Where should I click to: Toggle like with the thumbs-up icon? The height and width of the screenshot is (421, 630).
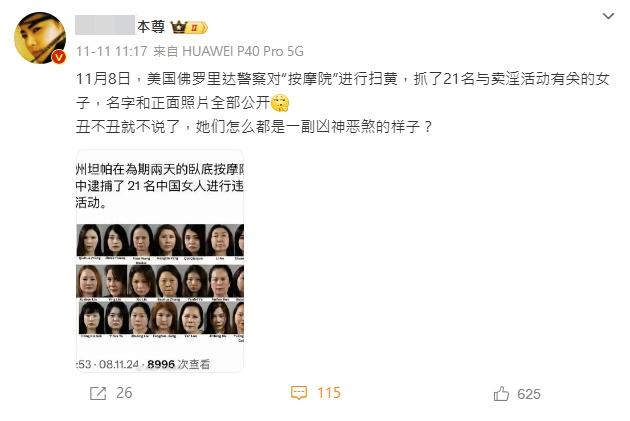[501, 394]
